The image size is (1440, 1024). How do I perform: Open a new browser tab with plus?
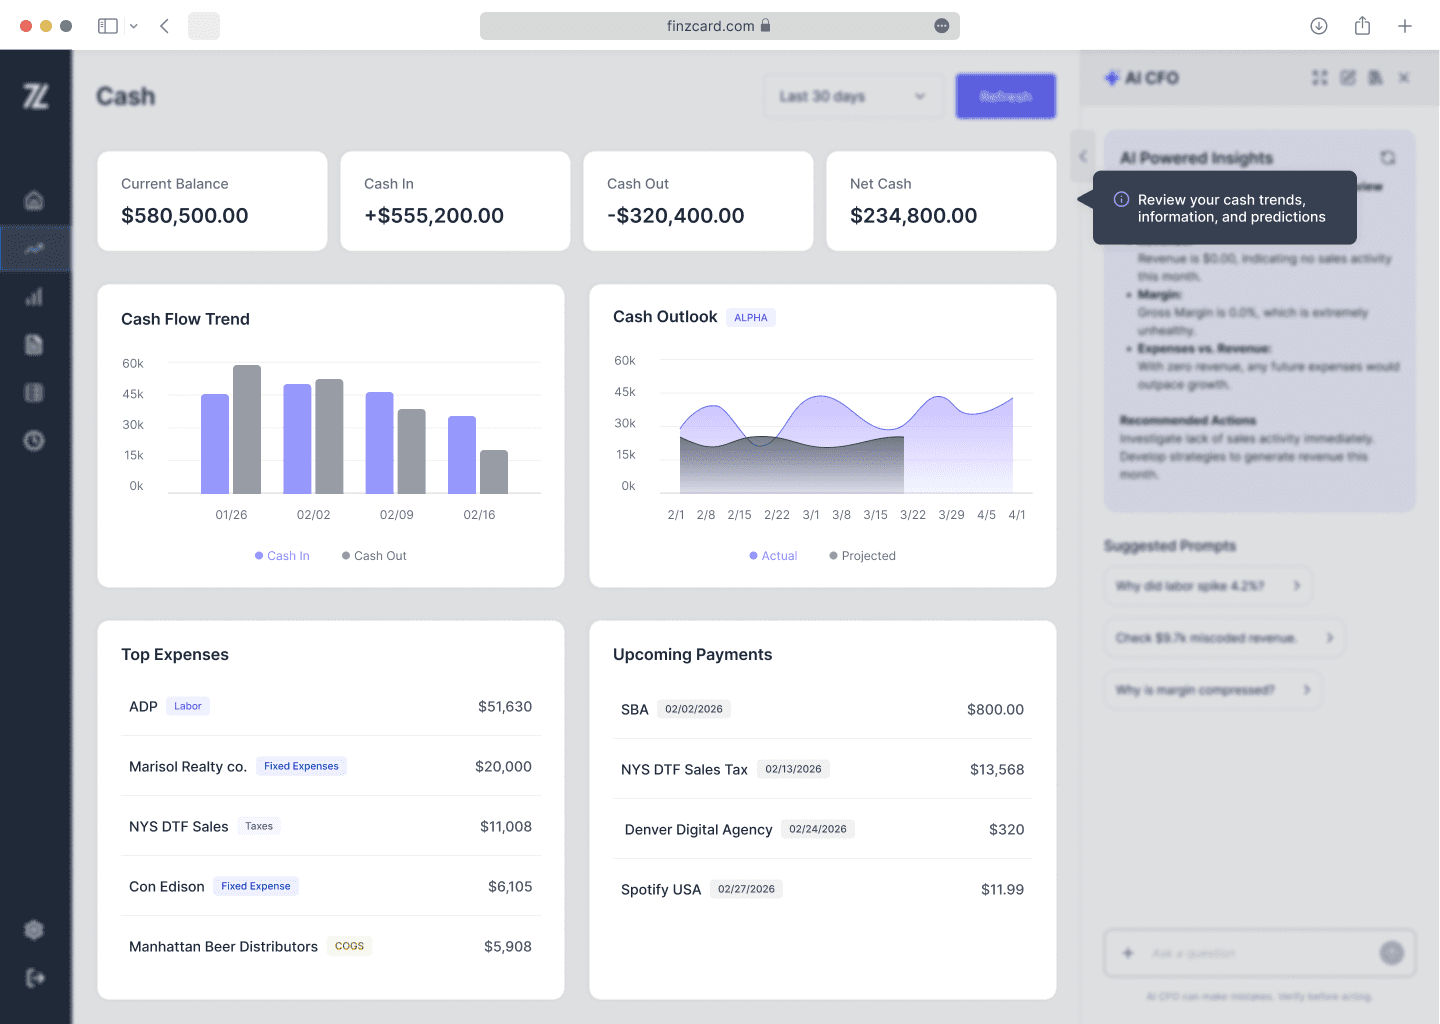pos(1405,26)
